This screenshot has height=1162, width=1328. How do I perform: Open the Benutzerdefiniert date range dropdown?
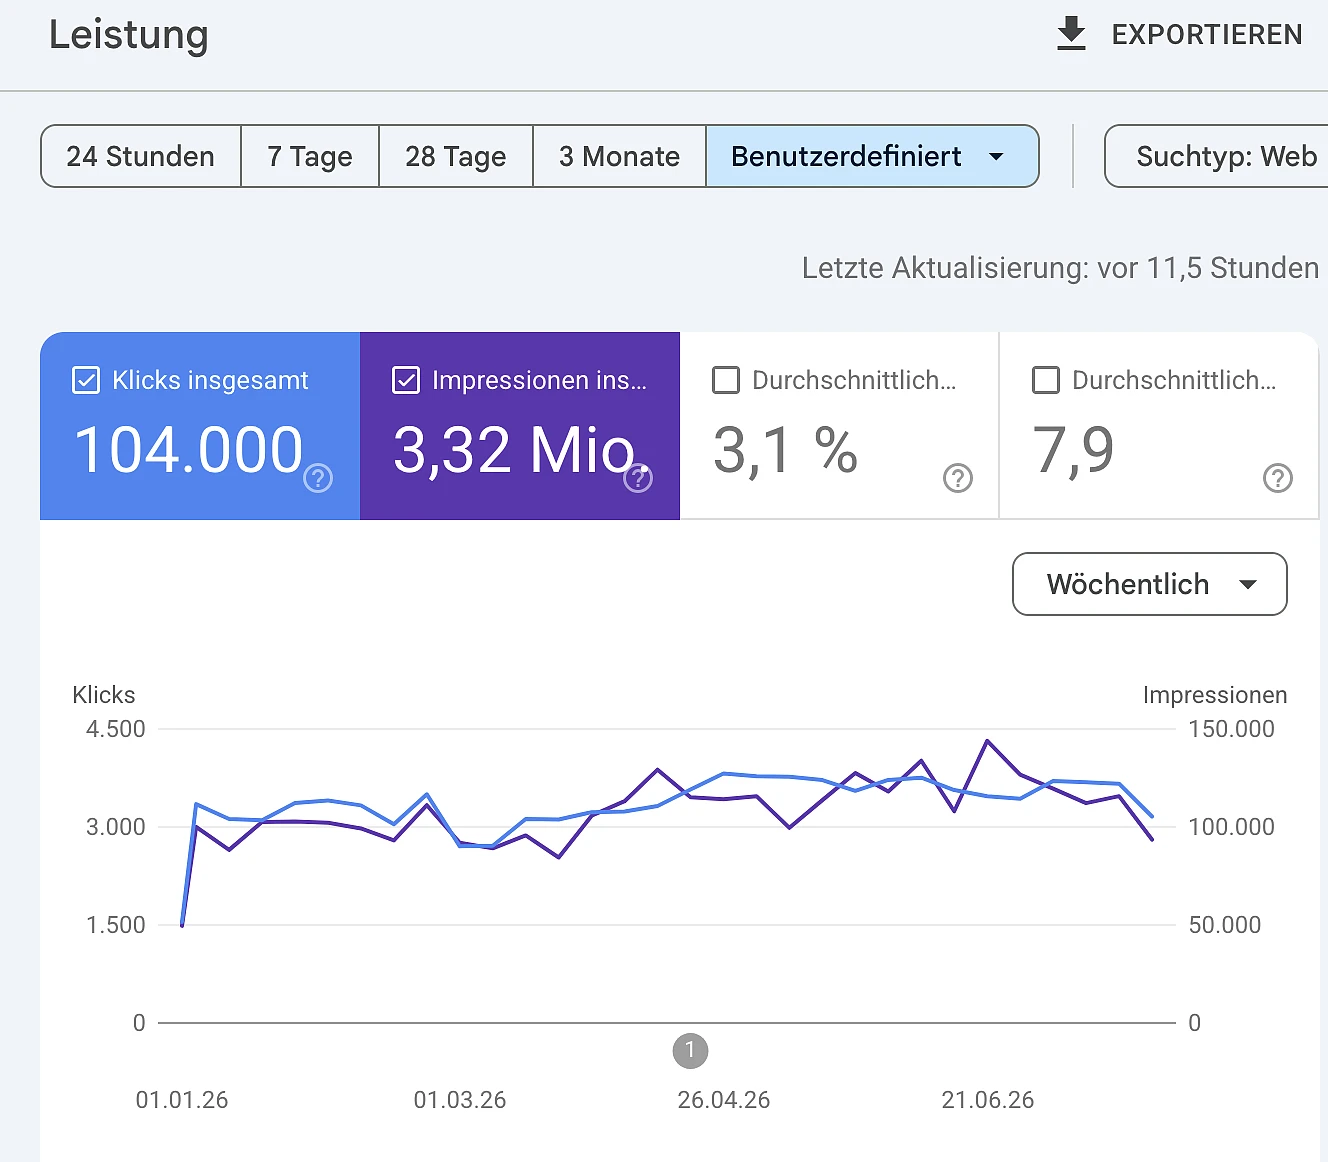(x=872, y=156)
